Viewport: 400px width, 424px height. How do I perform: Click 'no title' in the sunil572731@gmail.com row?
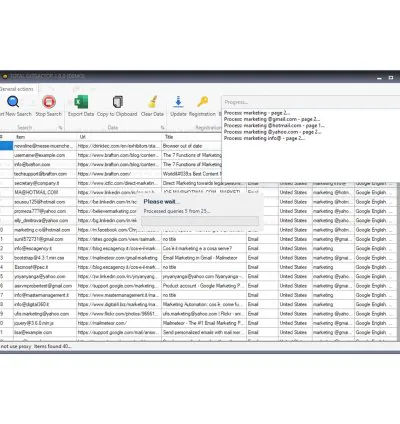pos(204,239)
